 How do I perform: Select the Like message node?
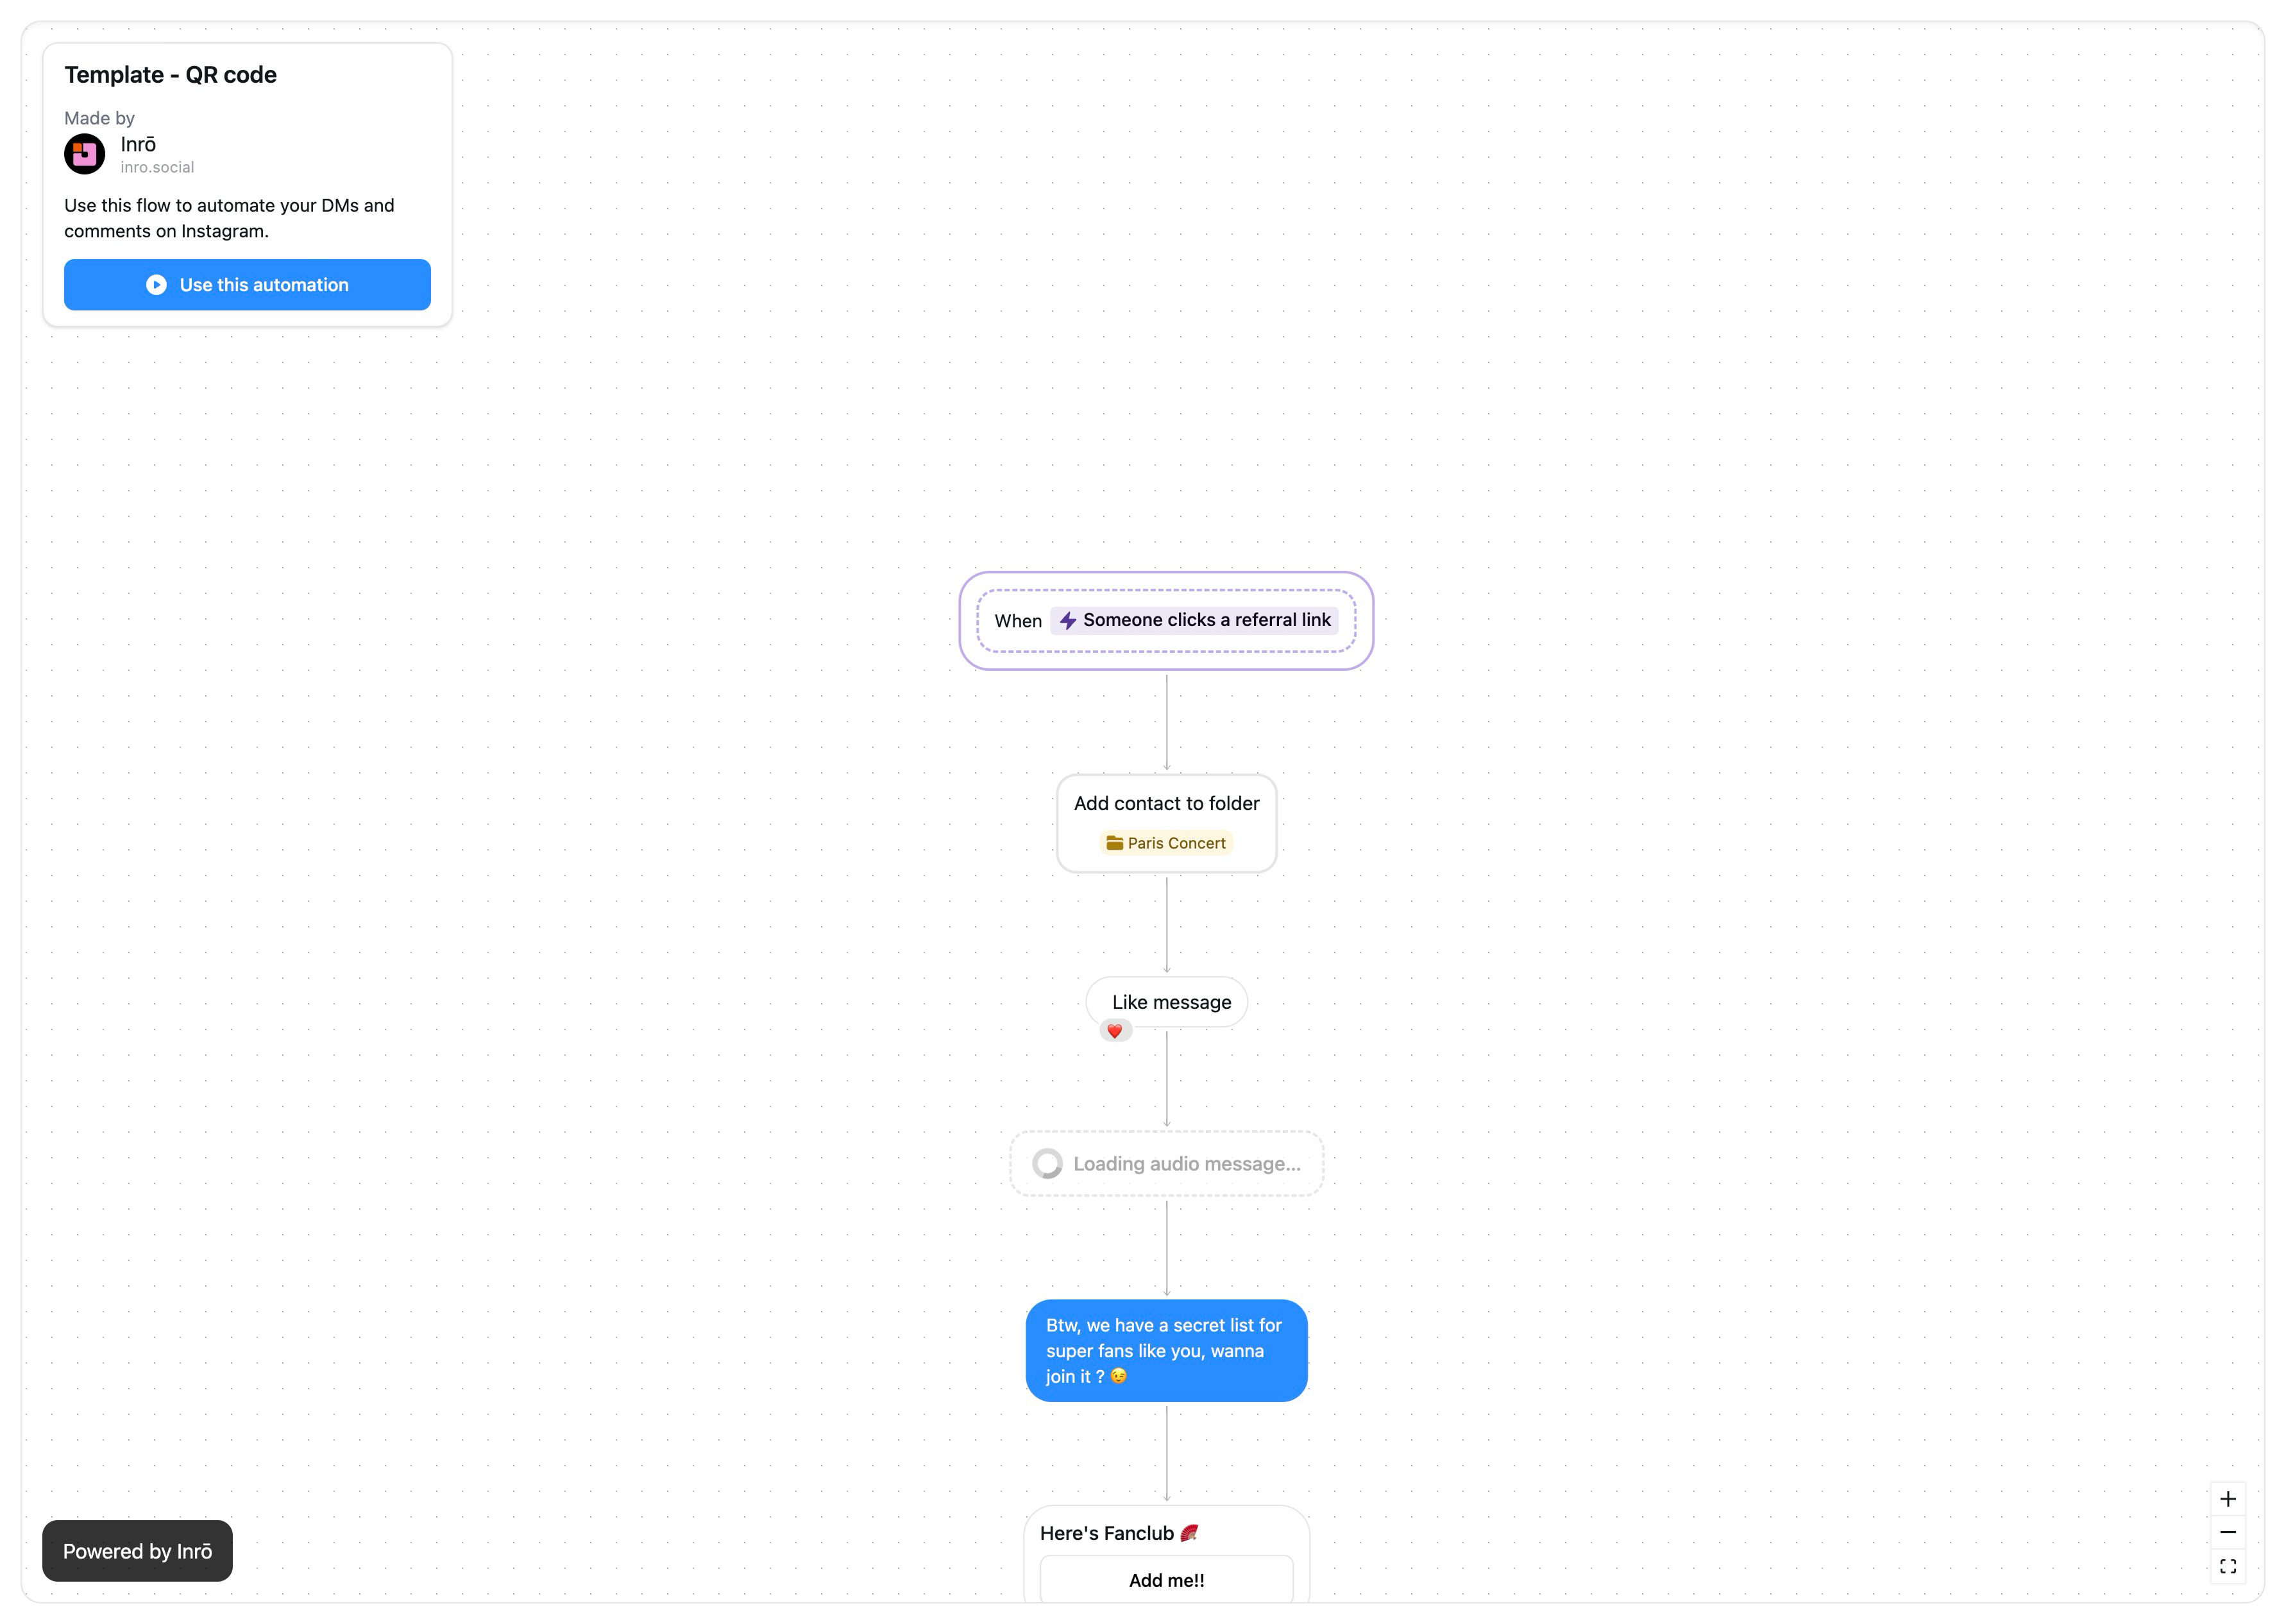pyautogui.click(x=1167, y=1002)
